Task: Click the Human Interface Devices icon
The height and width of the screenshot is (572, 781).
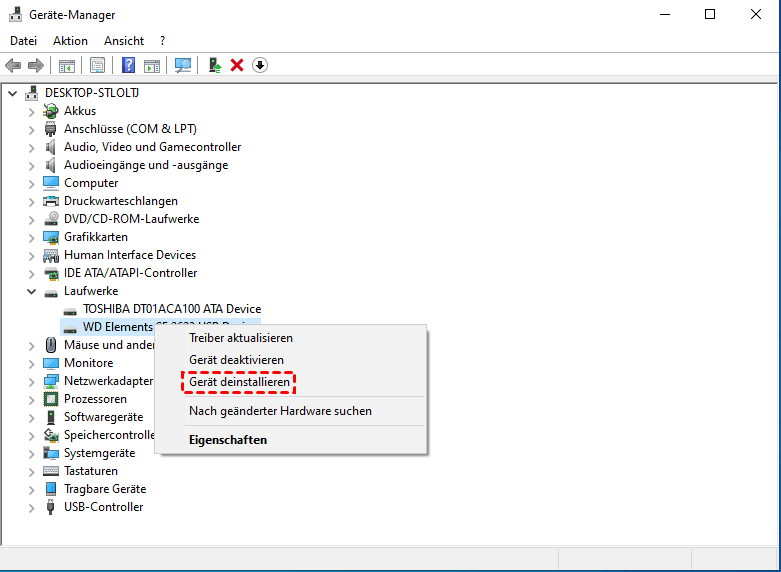Action: 51,255
